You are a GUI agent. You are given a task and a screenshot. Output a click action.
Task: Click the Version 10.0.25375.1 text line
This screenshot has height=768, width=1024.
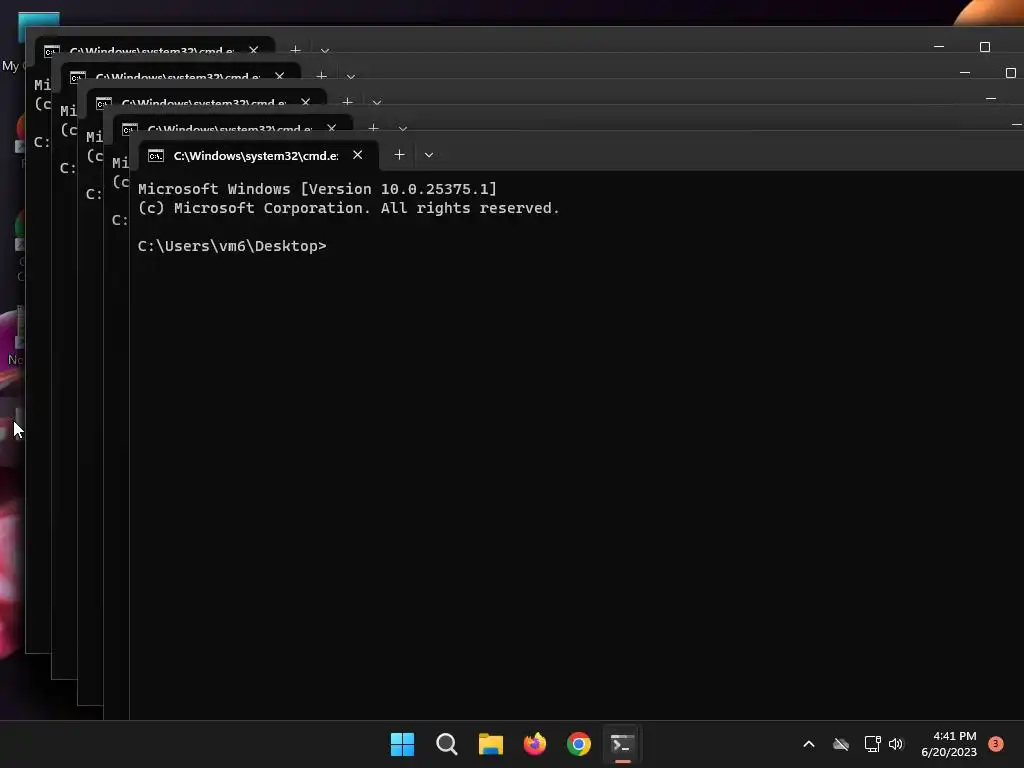point(317,189)
